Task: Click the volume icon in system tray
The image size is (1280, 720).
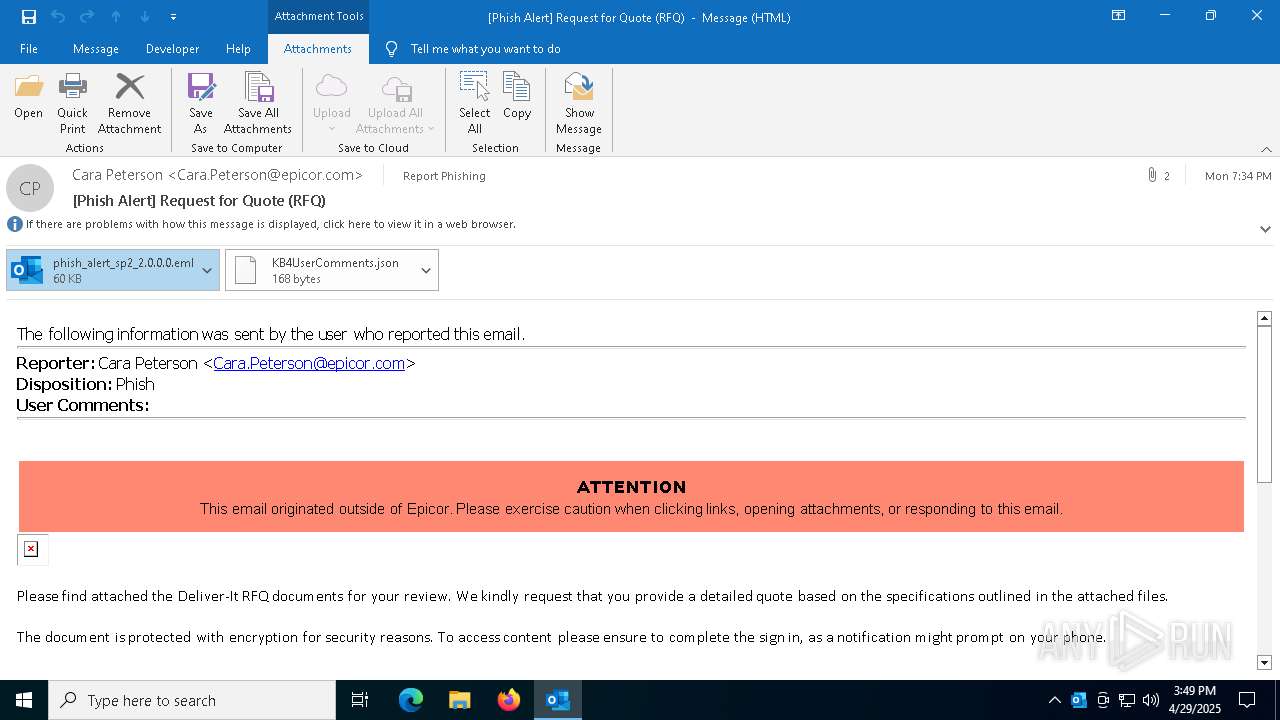Action: (1151, 700)
